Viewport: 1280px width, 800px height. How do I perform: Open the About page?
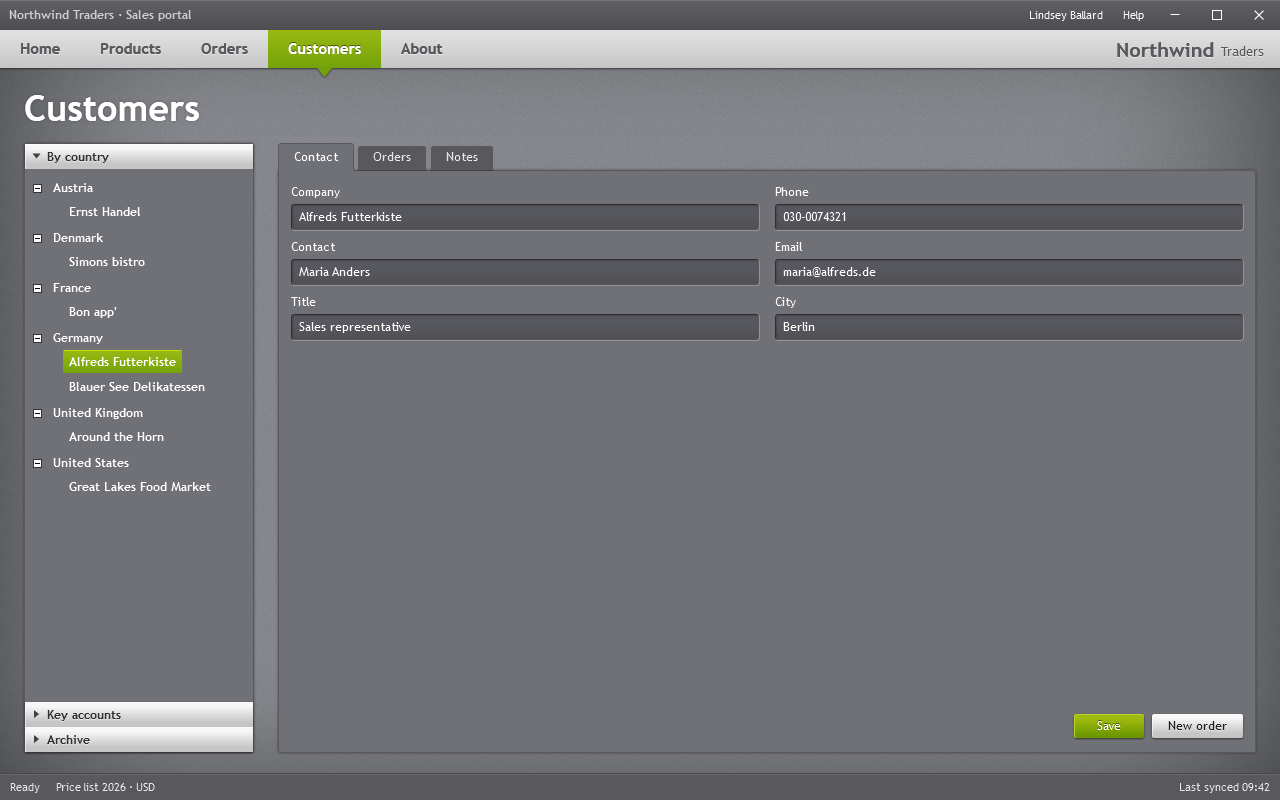click(421, 49)
